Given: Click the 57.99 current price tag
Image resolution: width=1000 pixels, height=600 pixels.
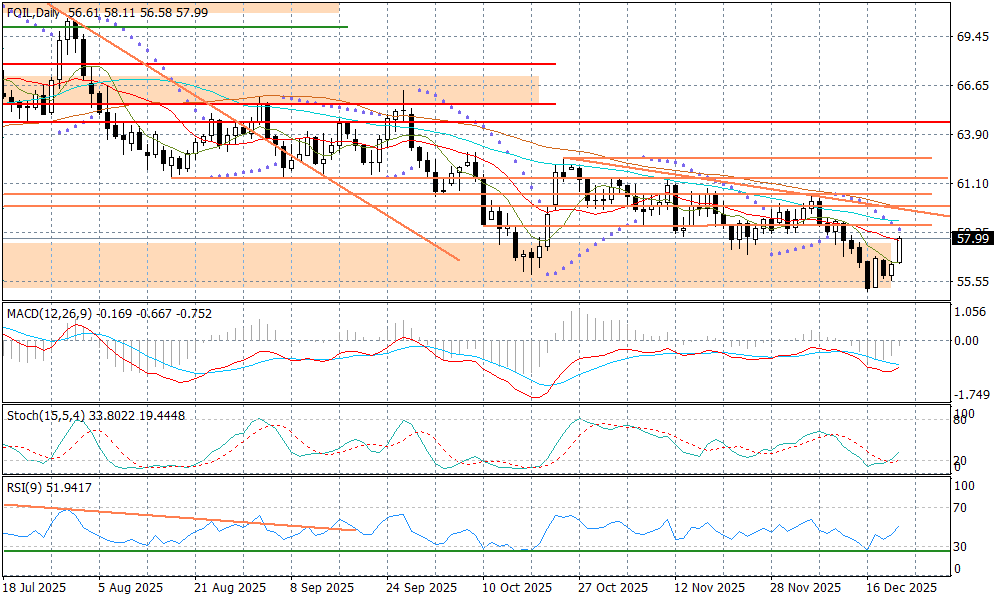Looking at the screenshot, I should tap(972, 238).
